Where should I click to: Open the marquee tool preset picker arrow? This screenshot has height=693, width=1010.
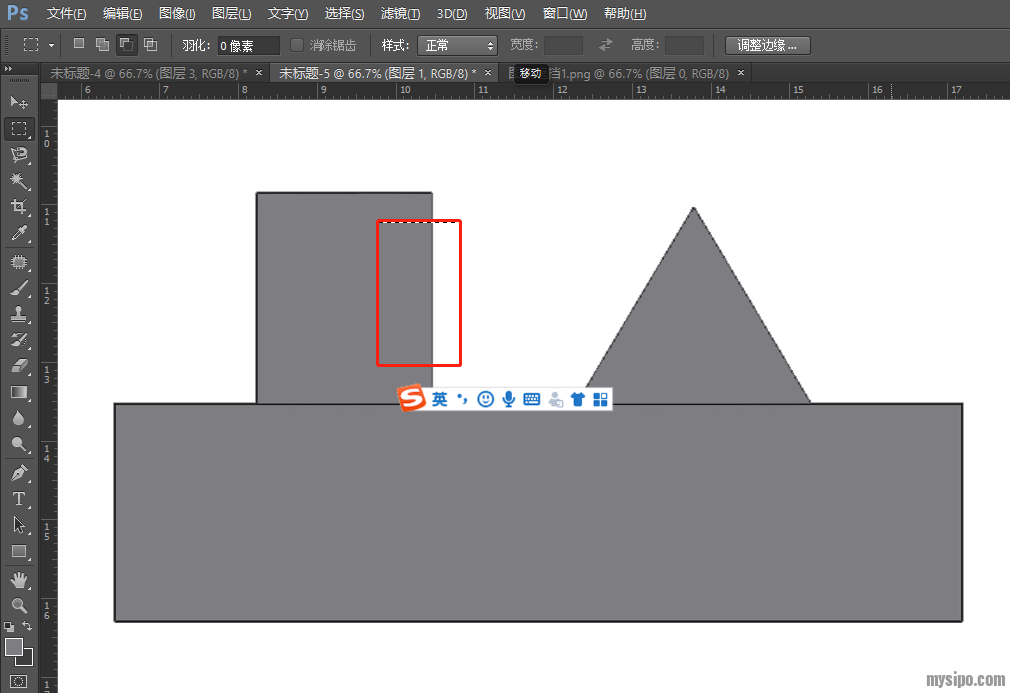point(51,45)
